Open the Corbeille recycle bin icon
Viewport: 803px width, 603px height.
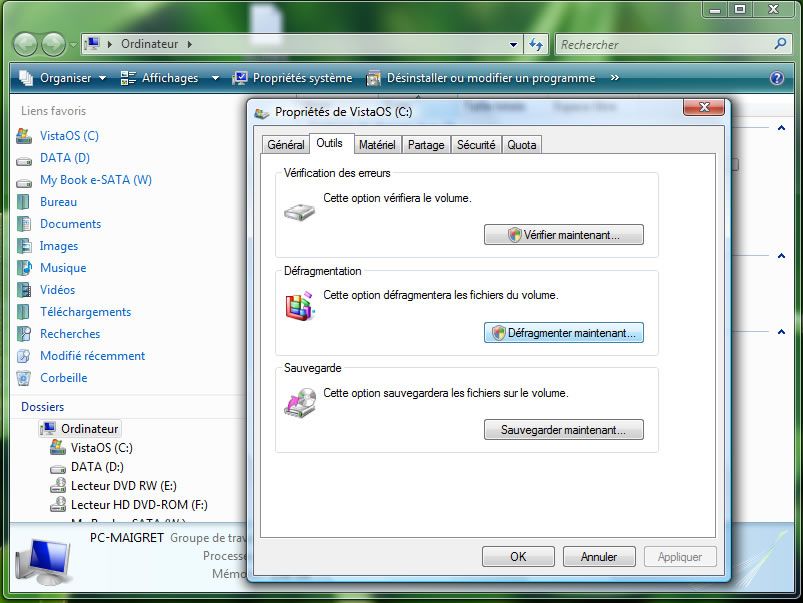coord(24,378)
